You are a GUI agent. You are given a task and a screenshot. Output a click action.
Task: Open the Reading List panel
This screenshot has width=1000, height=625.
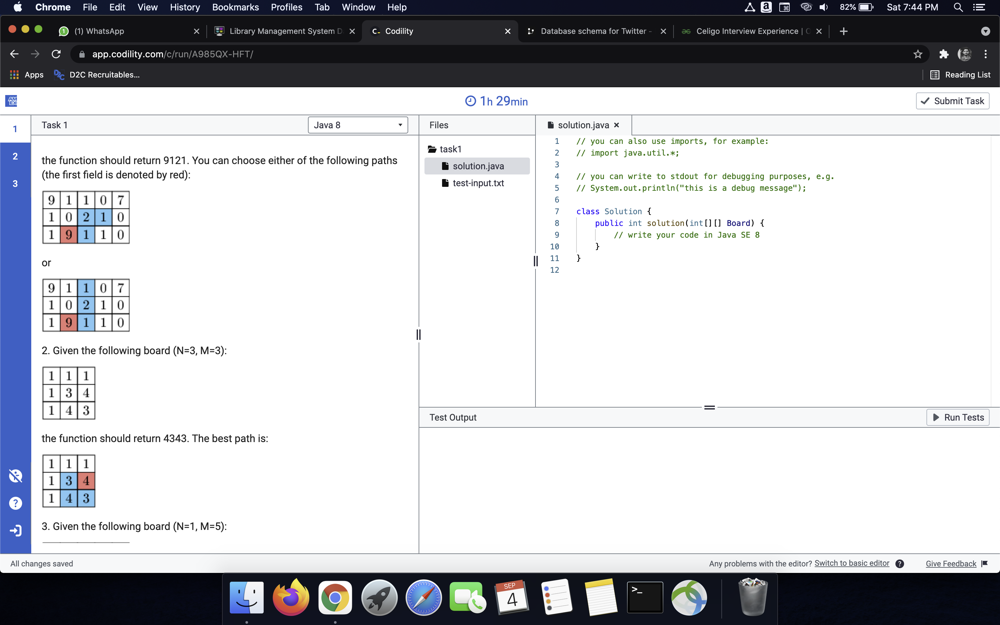click(960, 75)
